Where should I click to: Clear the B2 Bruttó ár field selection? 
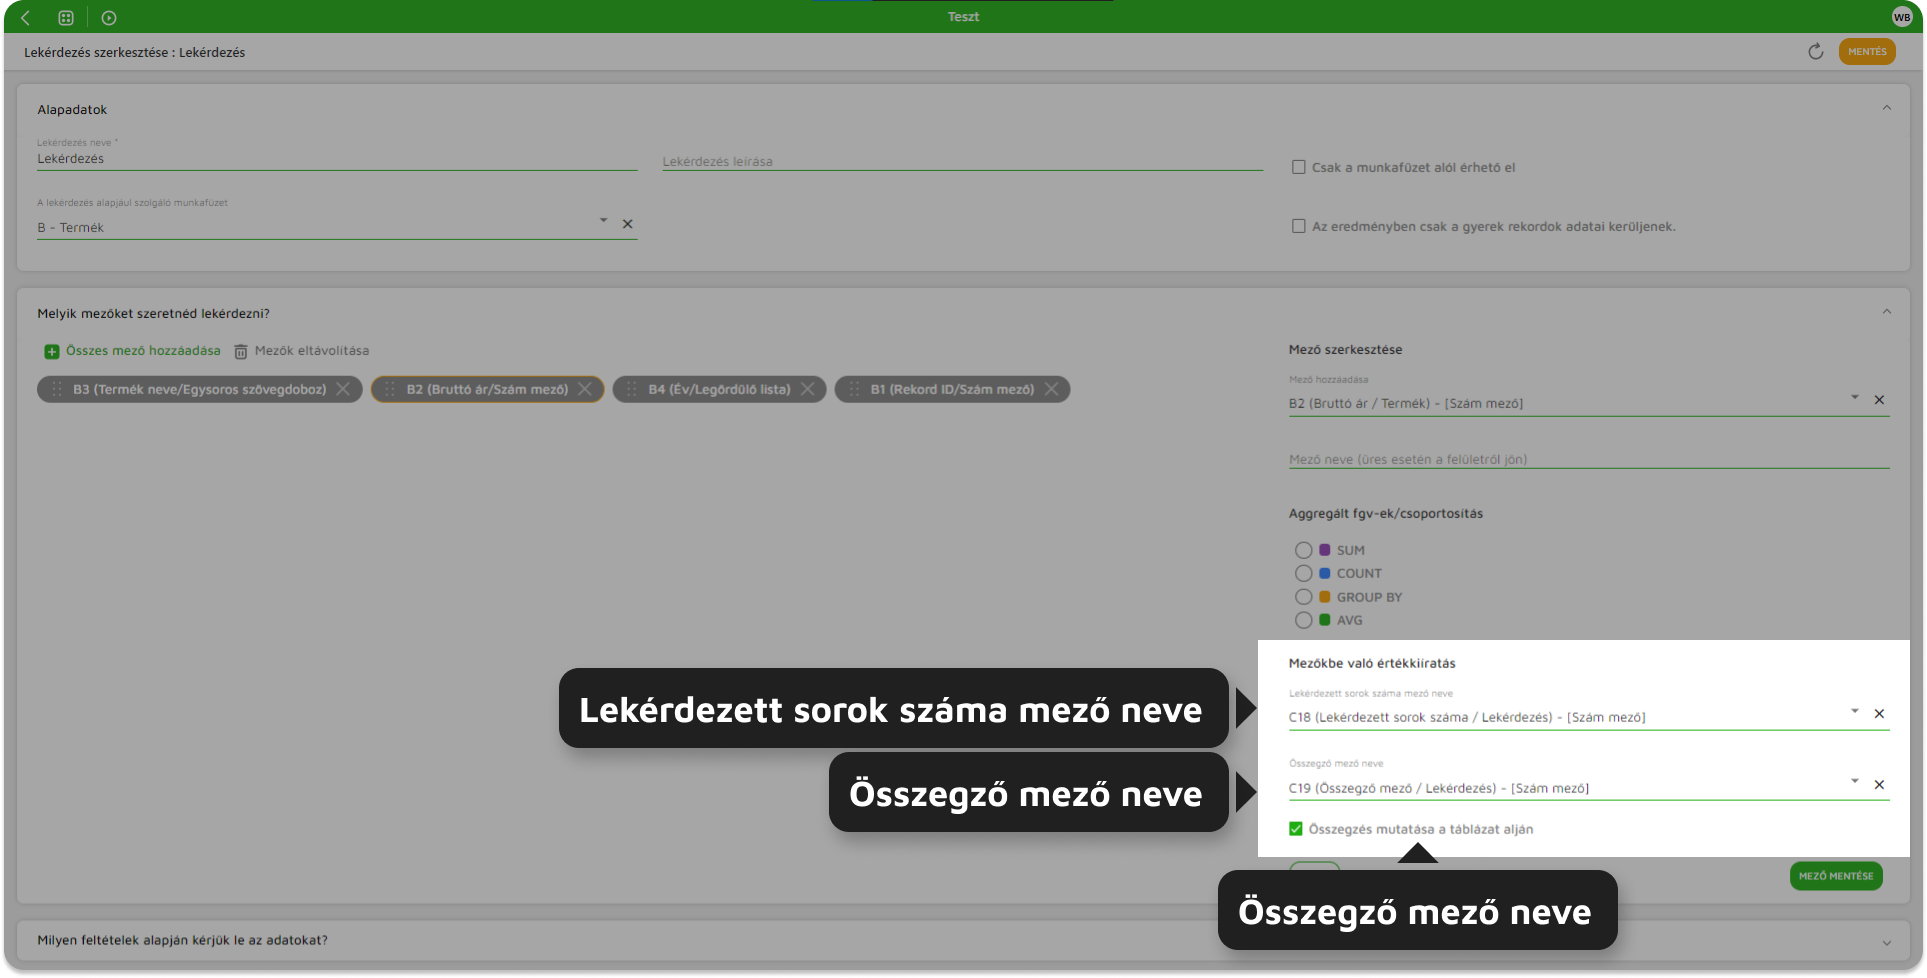(x=1879, y=400)
